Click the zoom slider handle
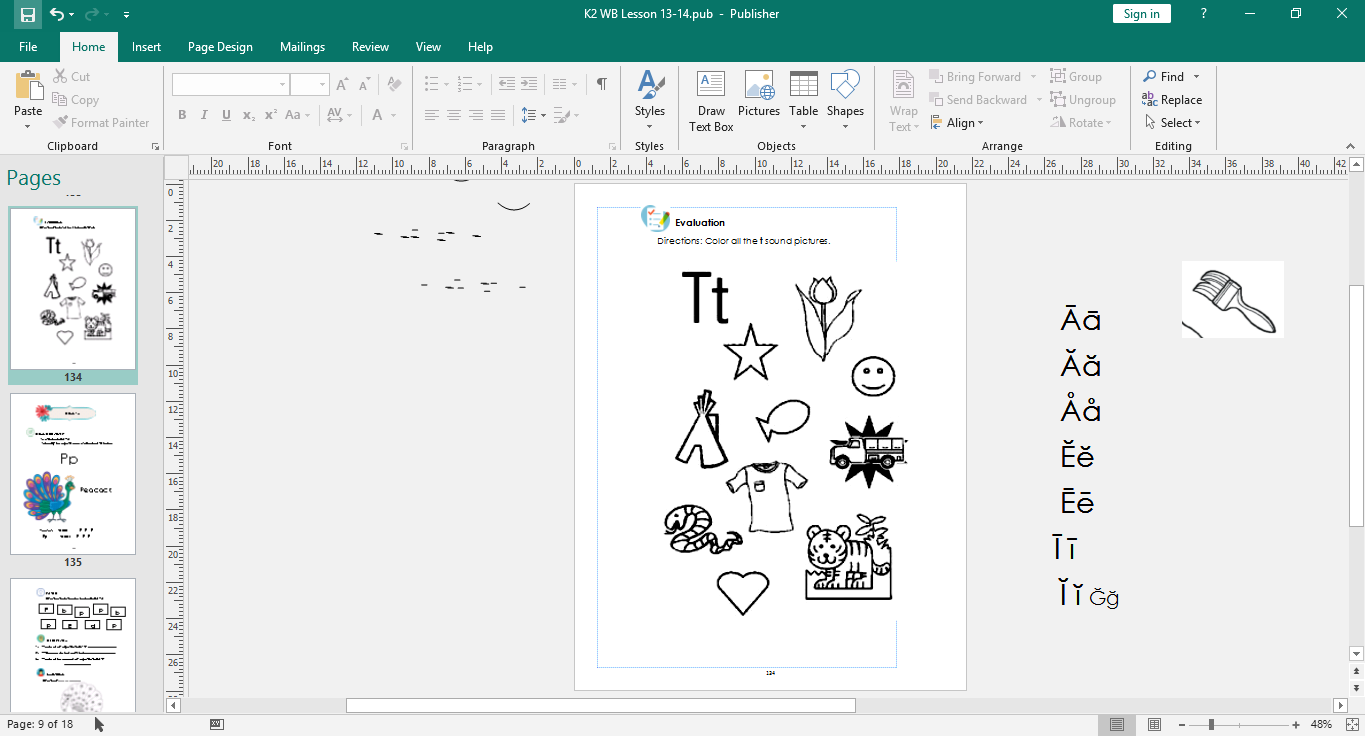1365x736 pixels. (1211, 725)
